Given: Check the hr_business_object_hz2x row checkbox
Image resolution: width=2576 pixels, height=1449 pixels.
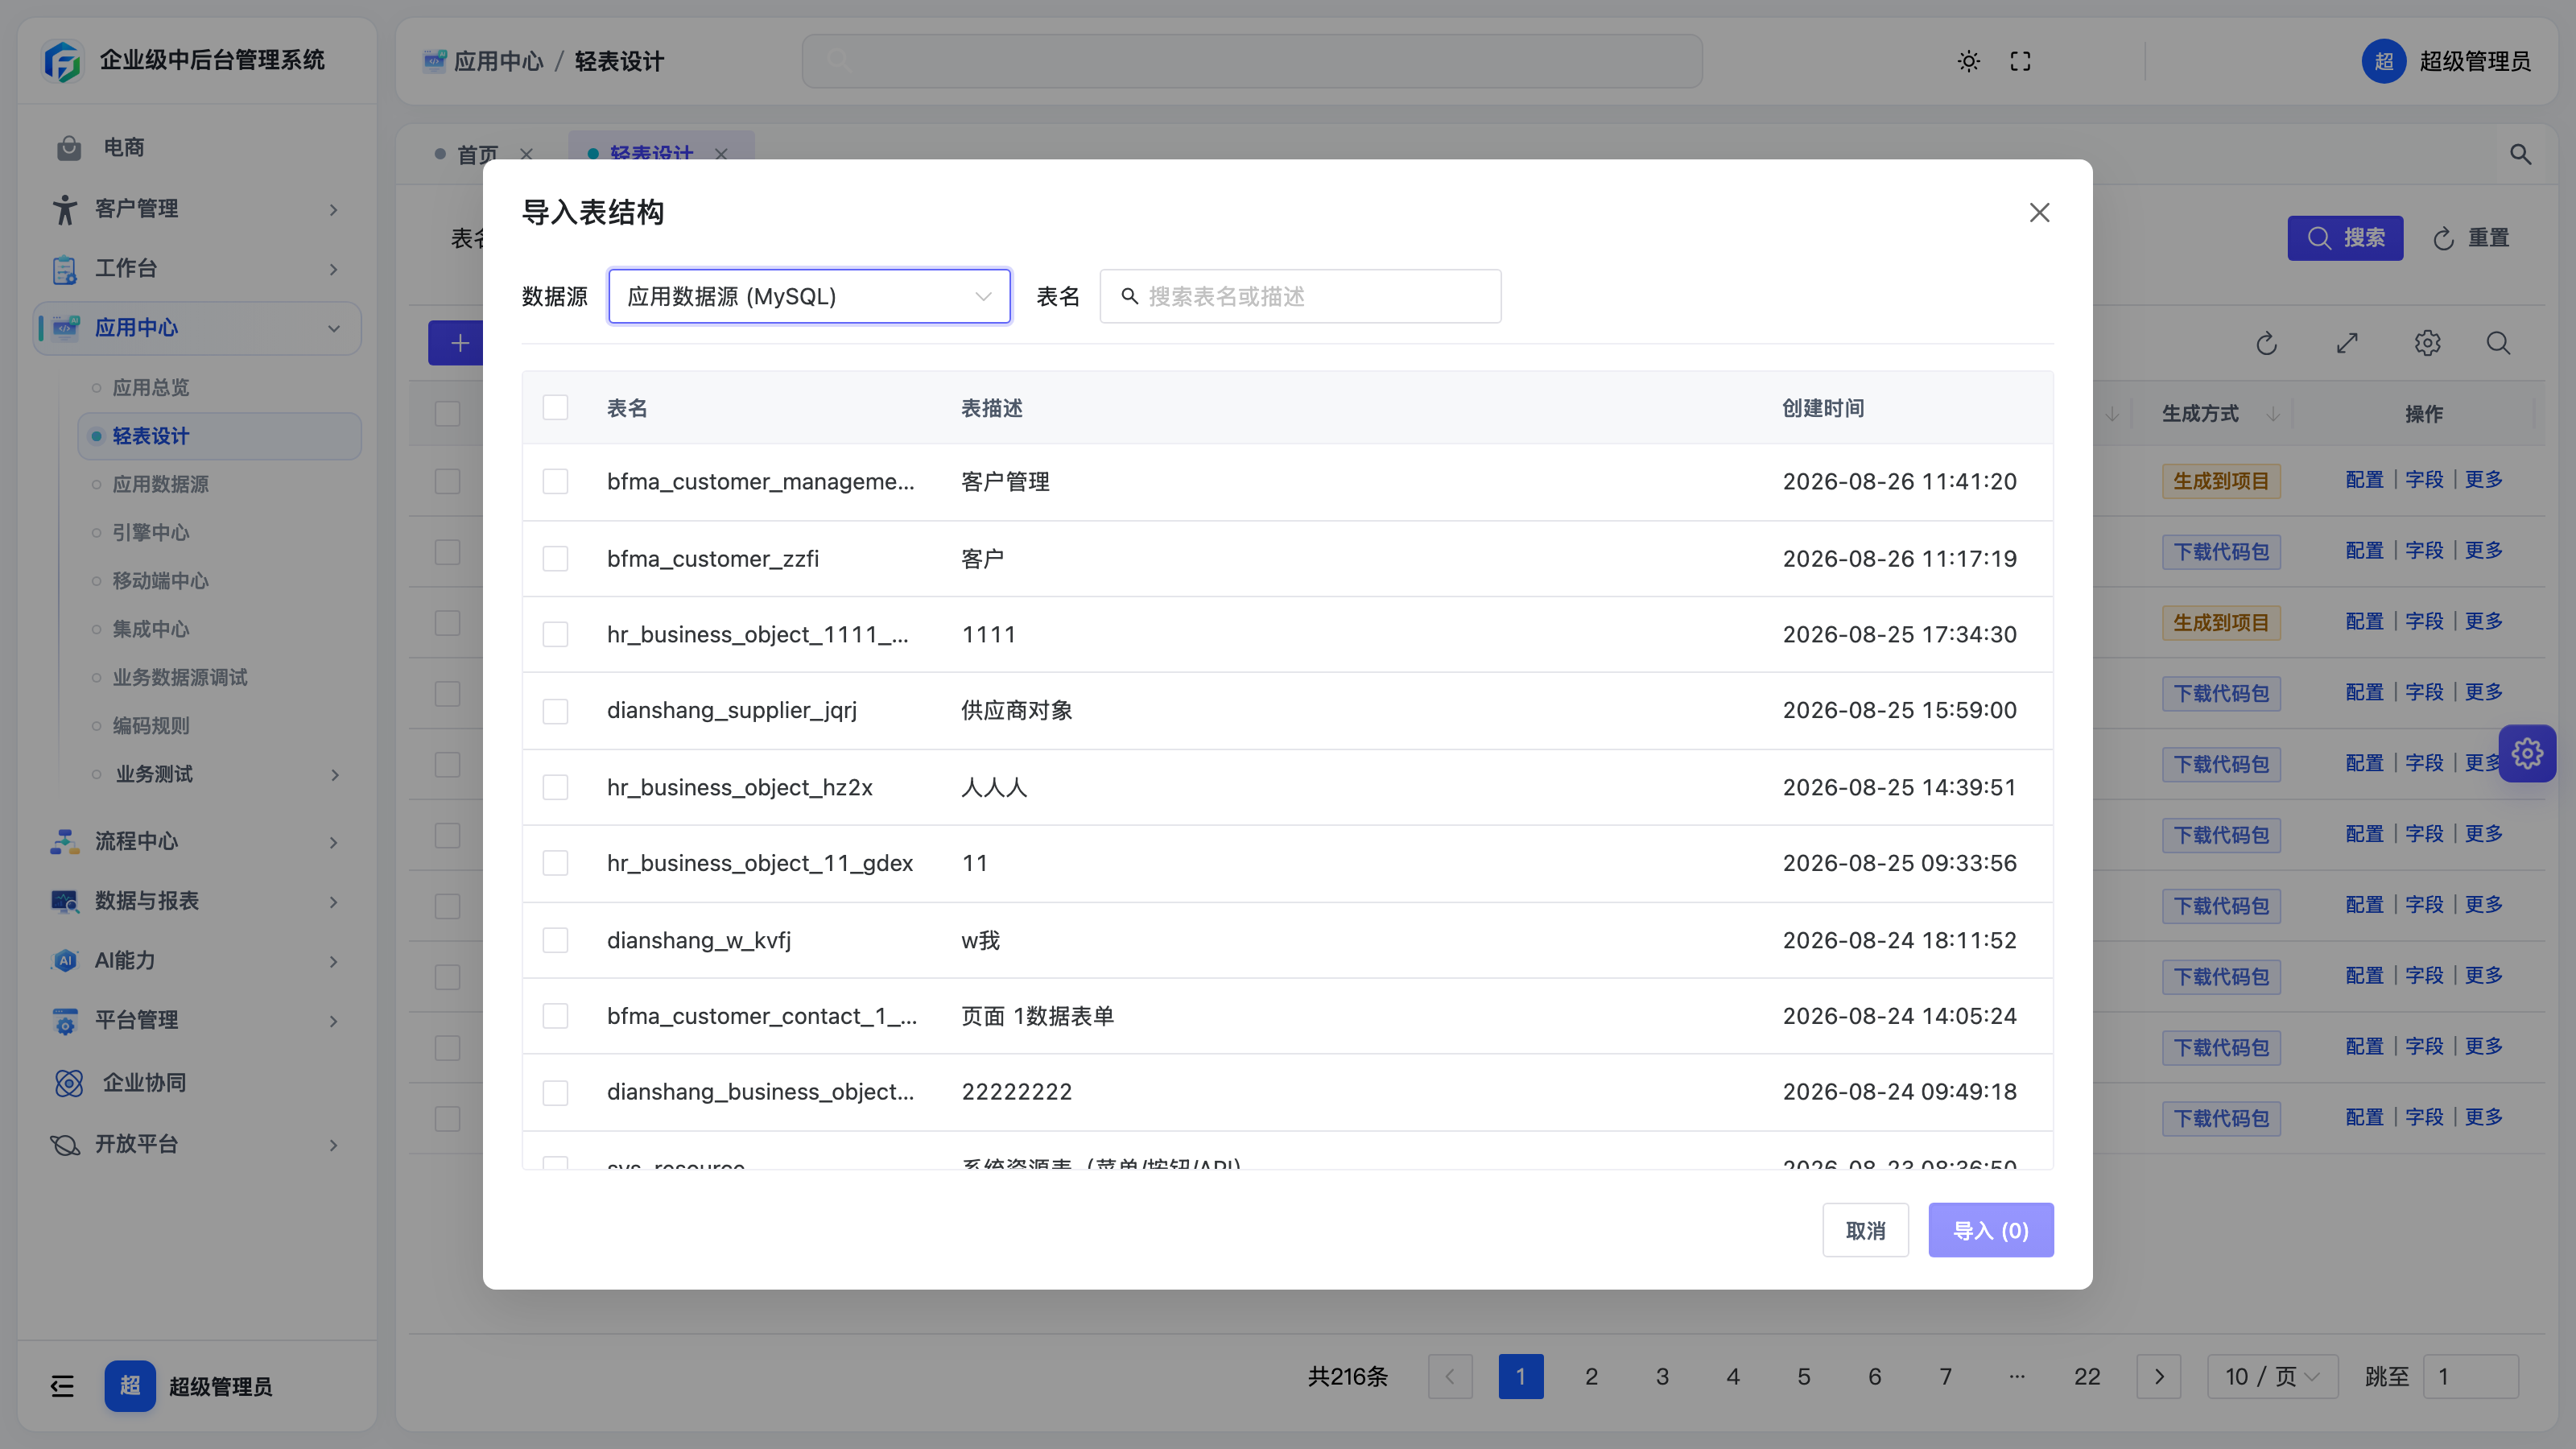Looking at the screenshot, I should 555,787.
